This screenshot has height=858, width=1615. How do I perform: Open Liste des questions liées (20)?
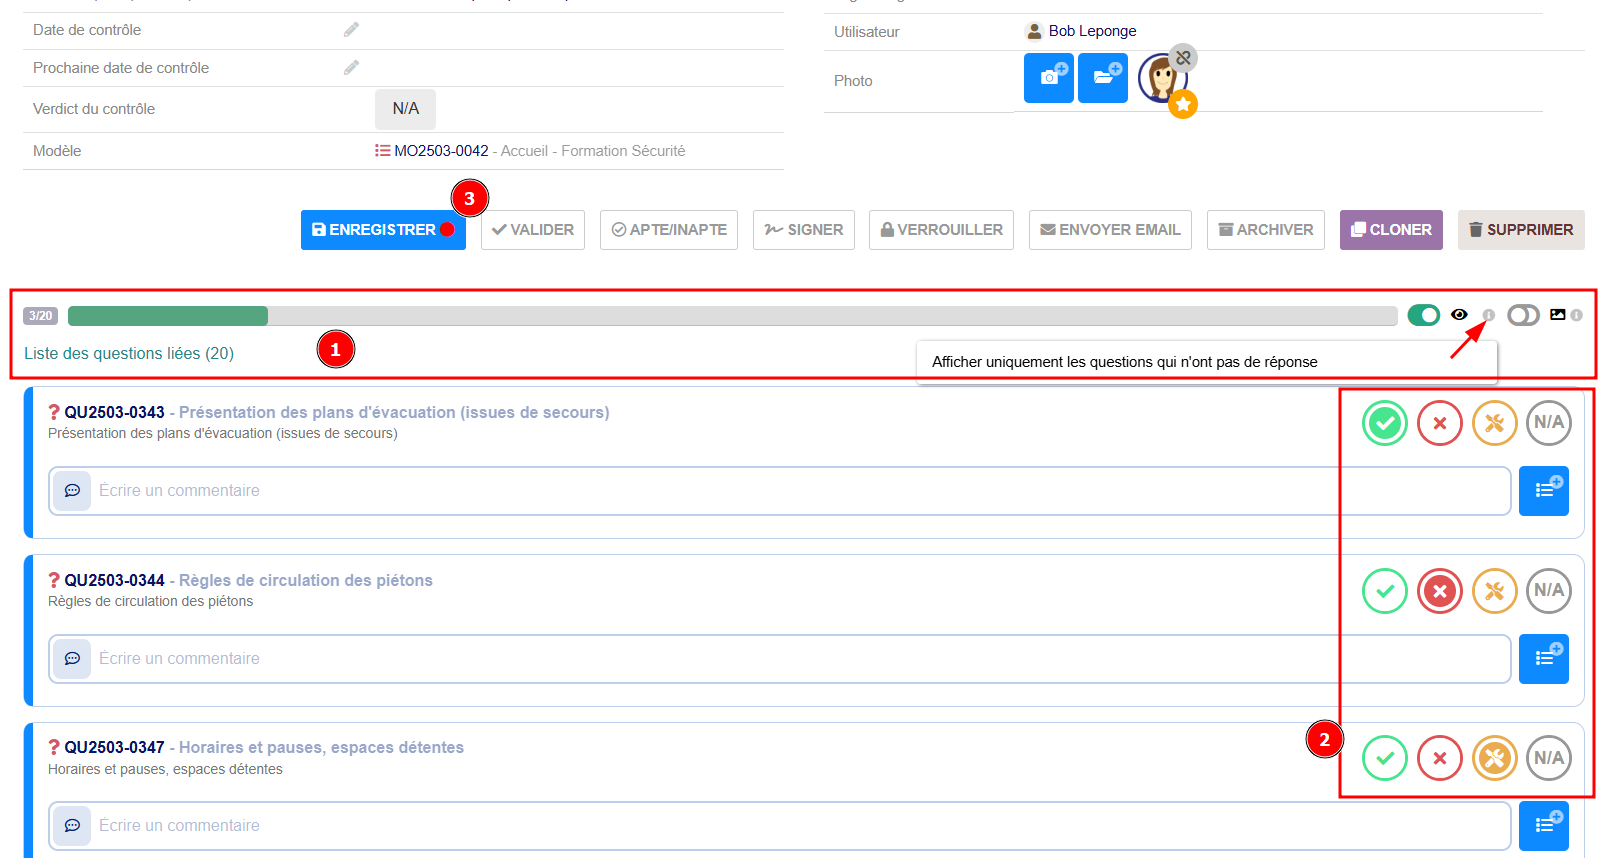point(129,354)
